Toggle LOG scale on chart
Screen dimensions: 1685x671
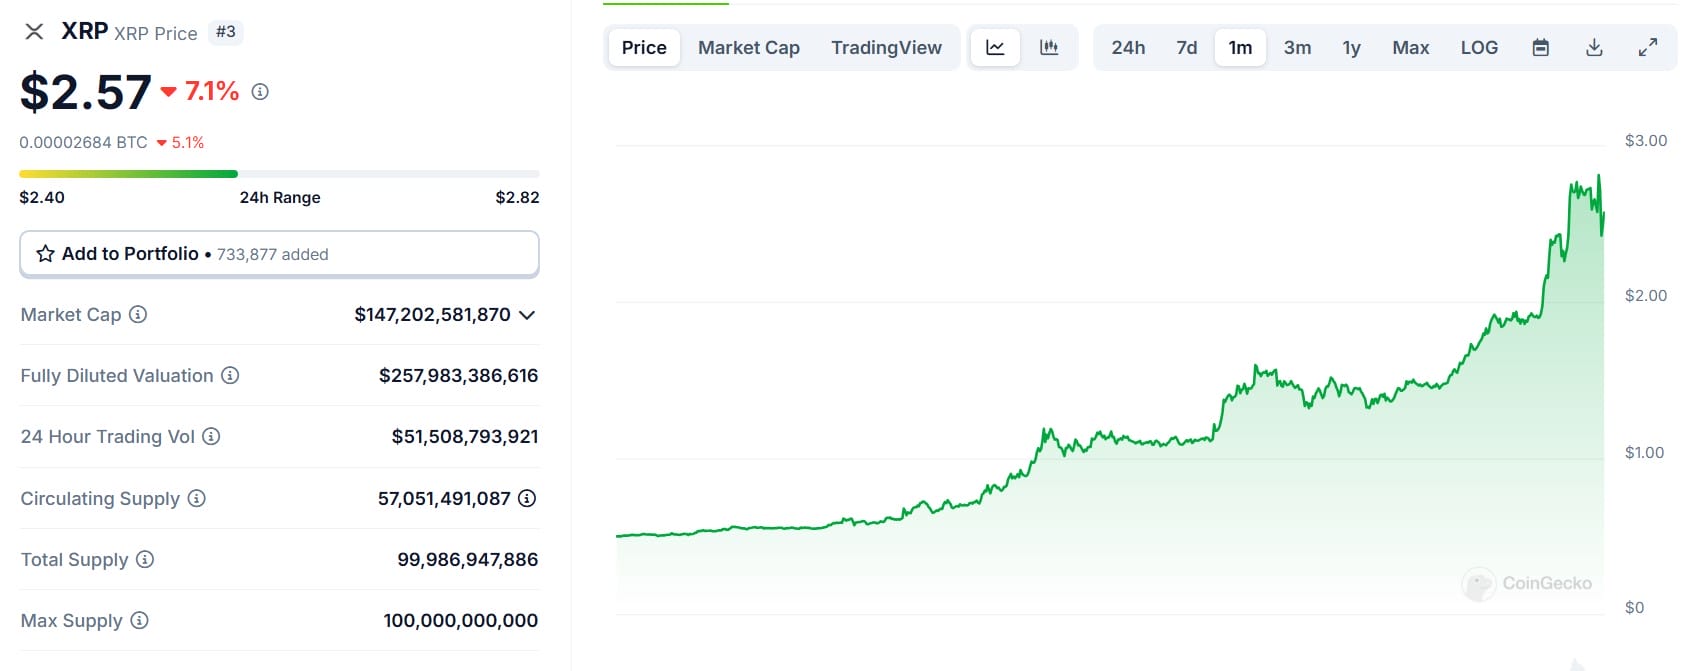click(x=1479, y=47)
